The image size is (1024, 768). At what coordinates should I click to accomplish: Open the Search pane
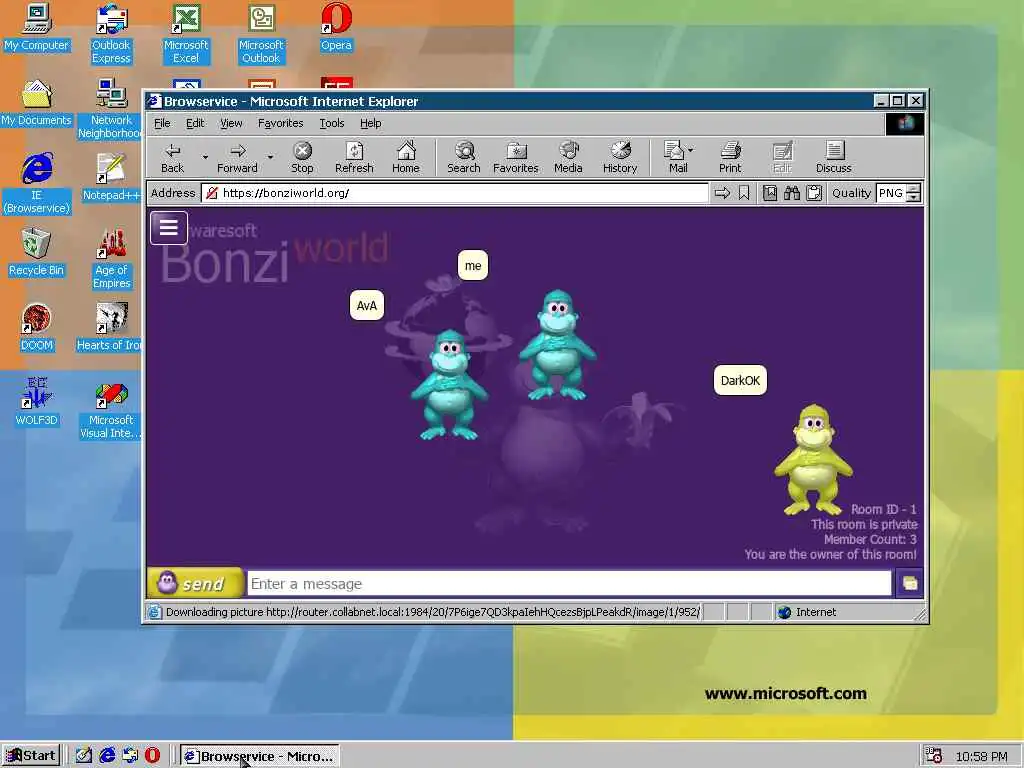(x=464, y=157)
